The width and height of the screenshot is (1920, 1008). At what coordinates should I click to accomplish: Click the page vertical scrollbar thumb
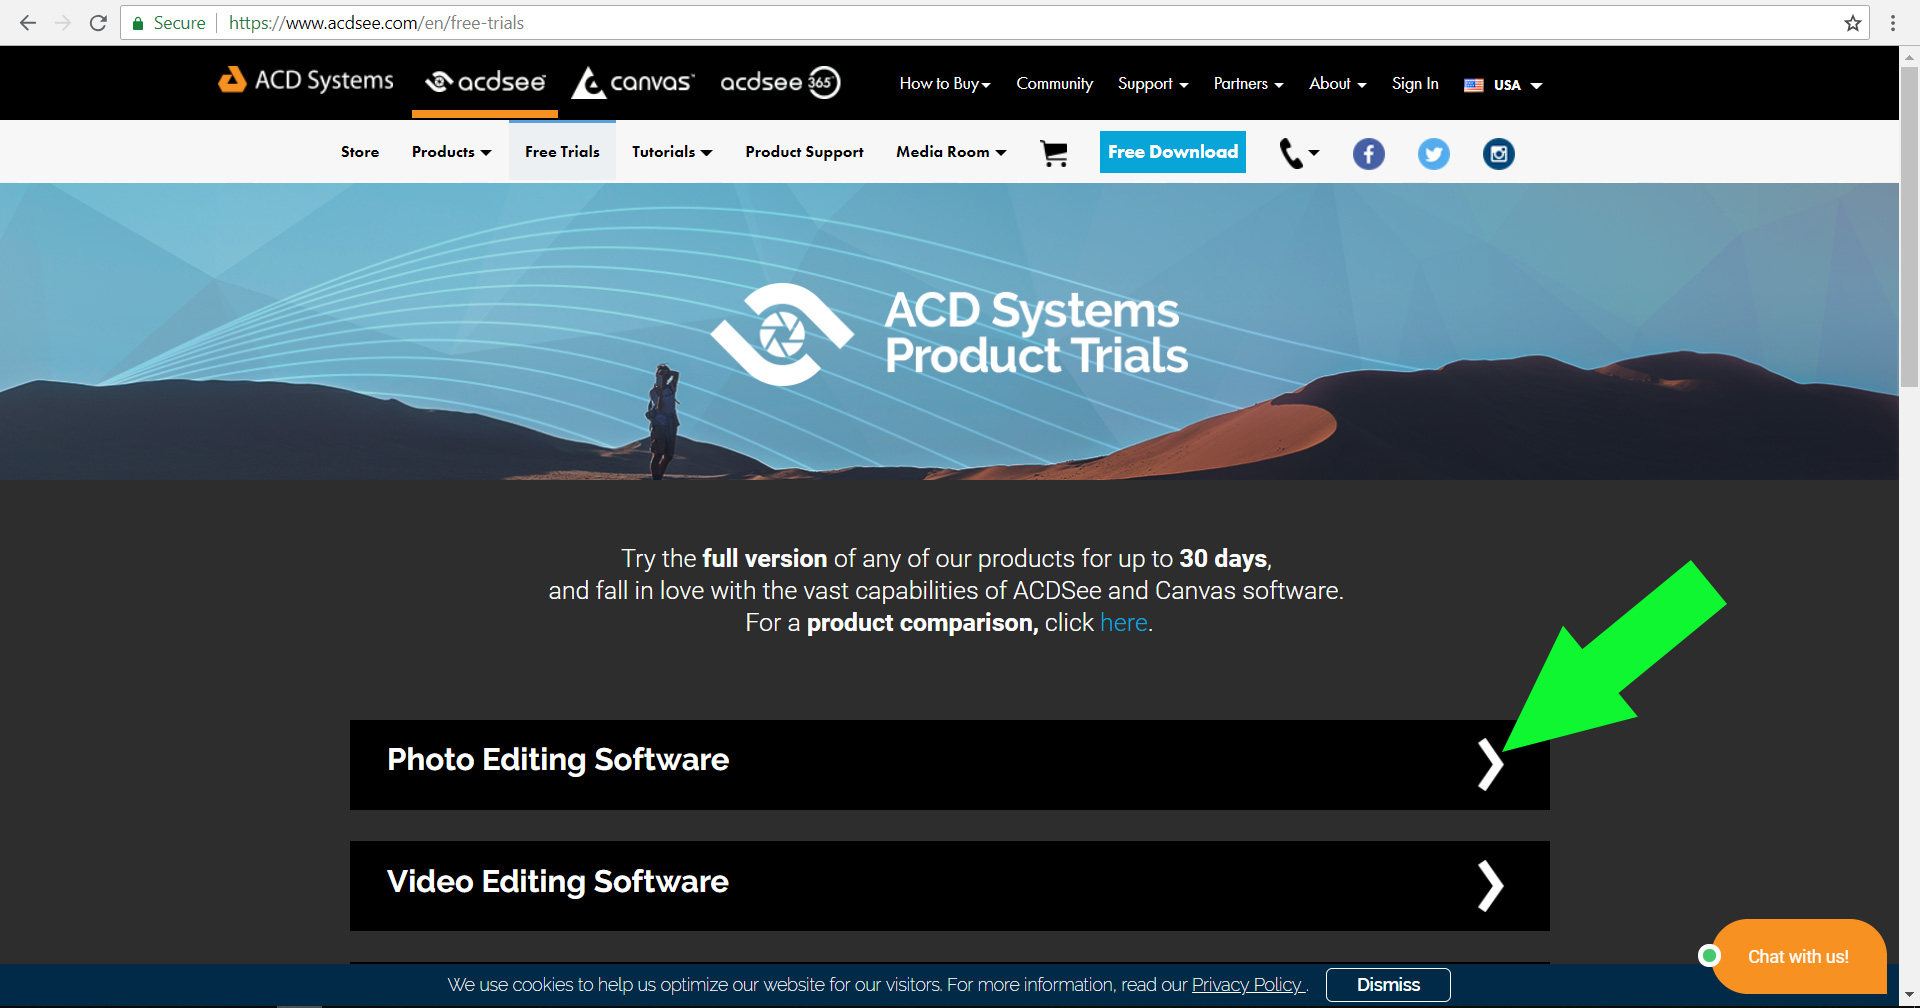coord(1909,227)
